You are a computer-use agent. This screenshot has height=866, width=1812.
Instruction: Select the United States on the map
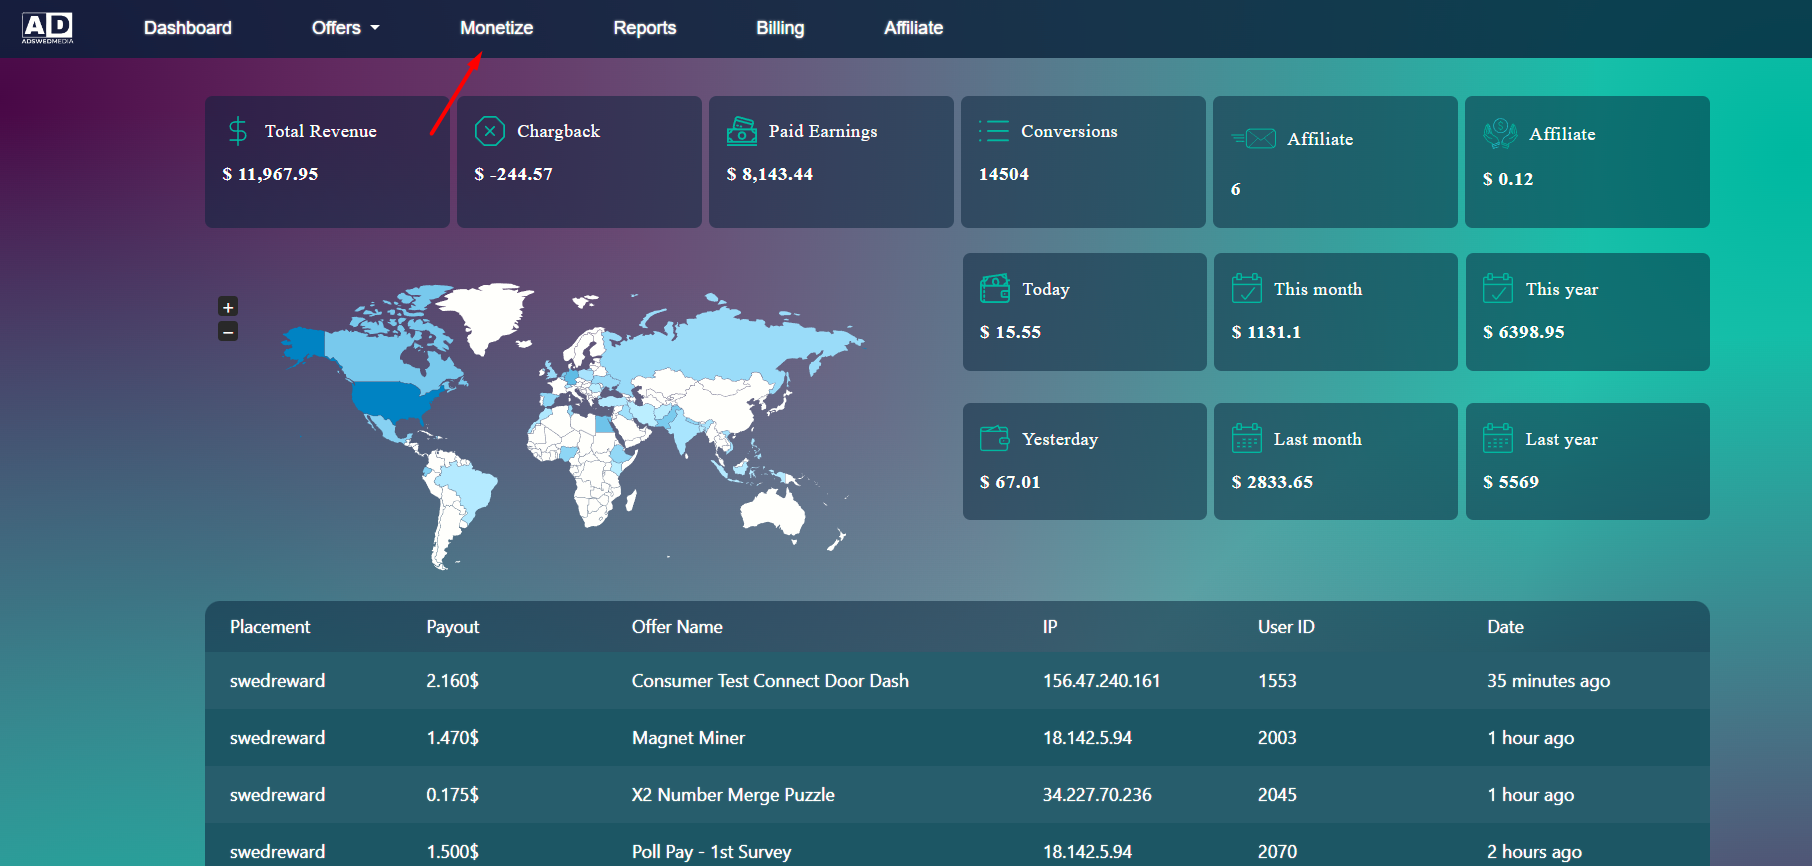tap(395, 400)
